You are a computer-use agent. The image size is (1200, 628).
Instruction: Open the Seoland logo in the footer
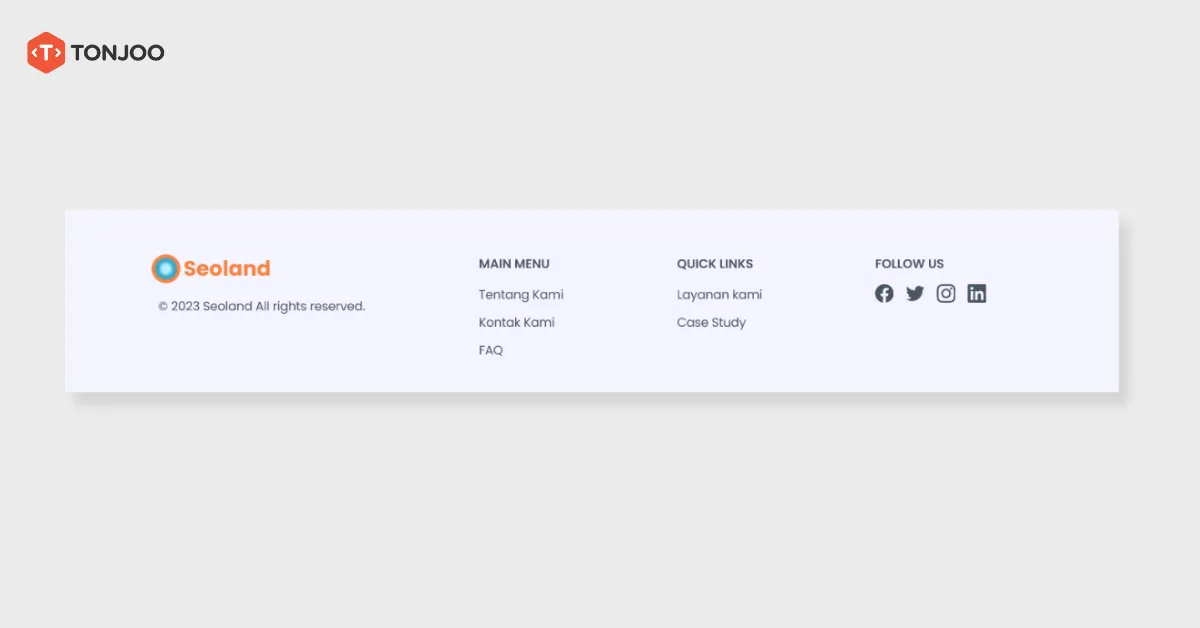pos(210,268)
